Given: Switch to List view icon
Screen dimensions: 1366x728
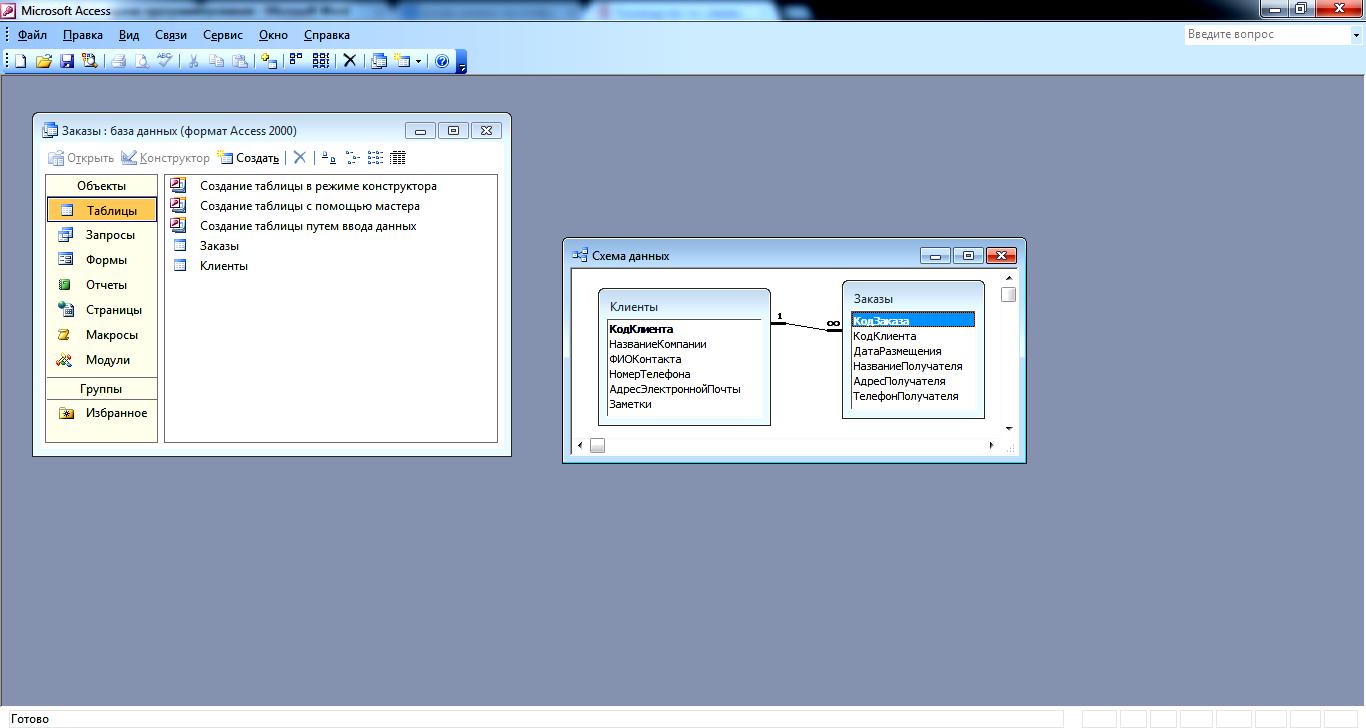Looking at the screenshot, I should pos(375,158).
